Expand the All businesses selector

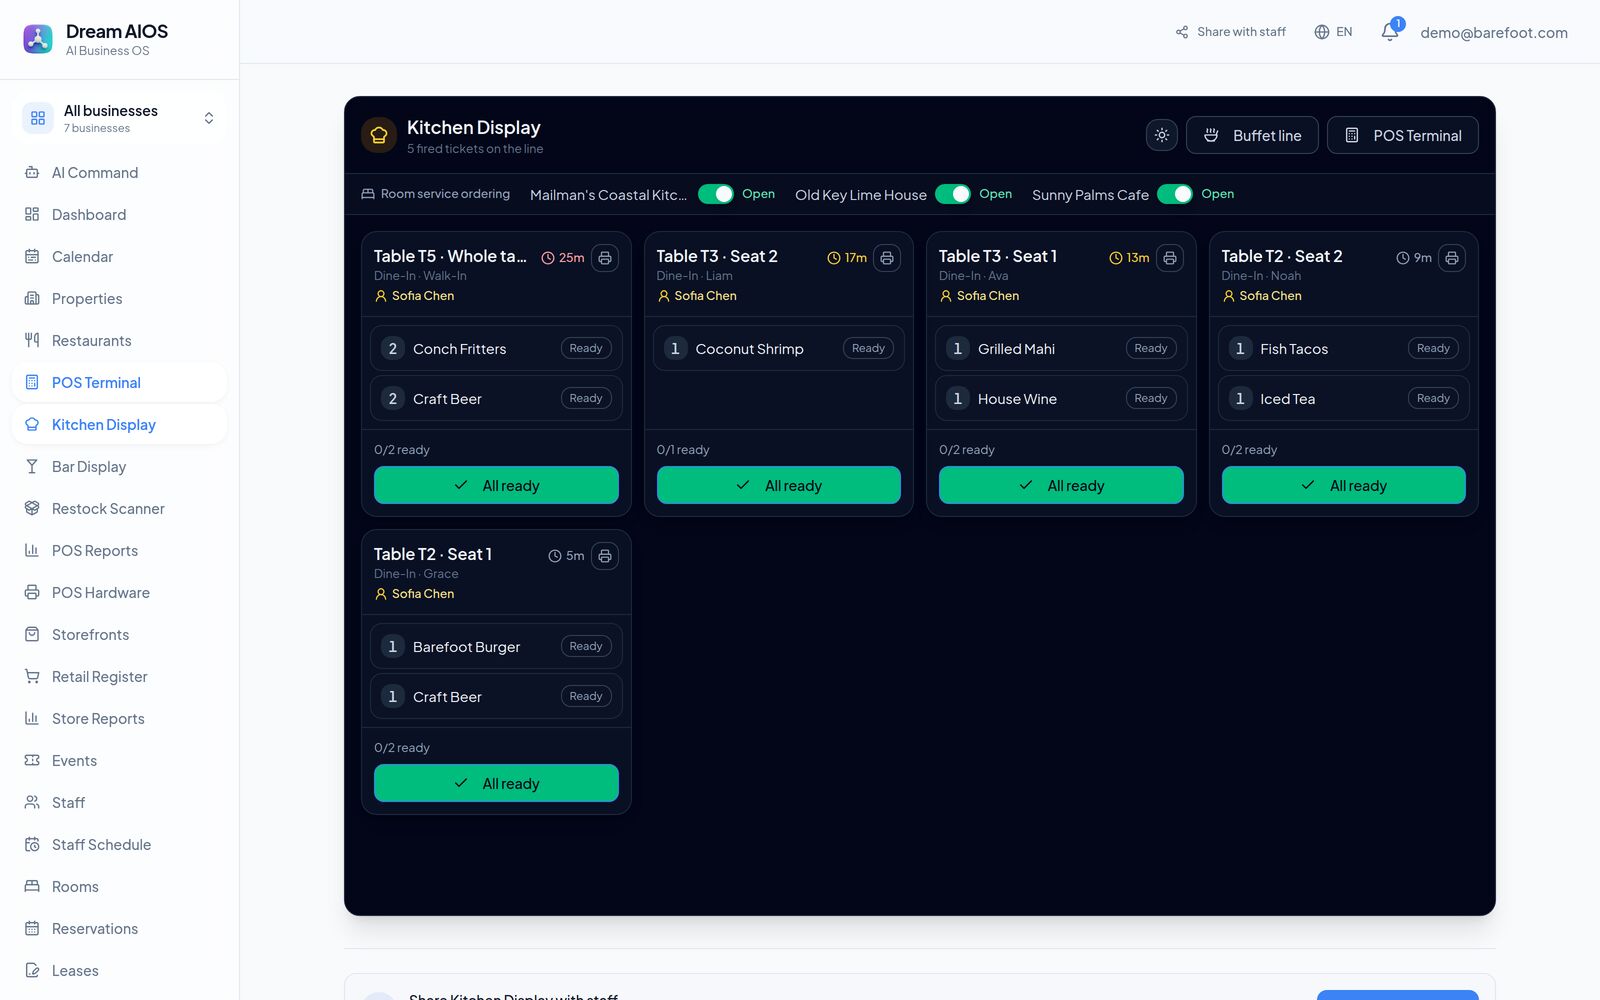(x=120, y=118)
